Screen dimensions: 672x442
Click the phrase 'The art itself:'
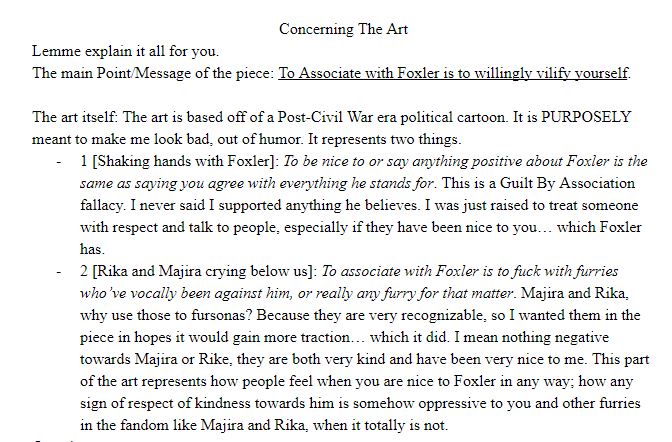(75, 117)
